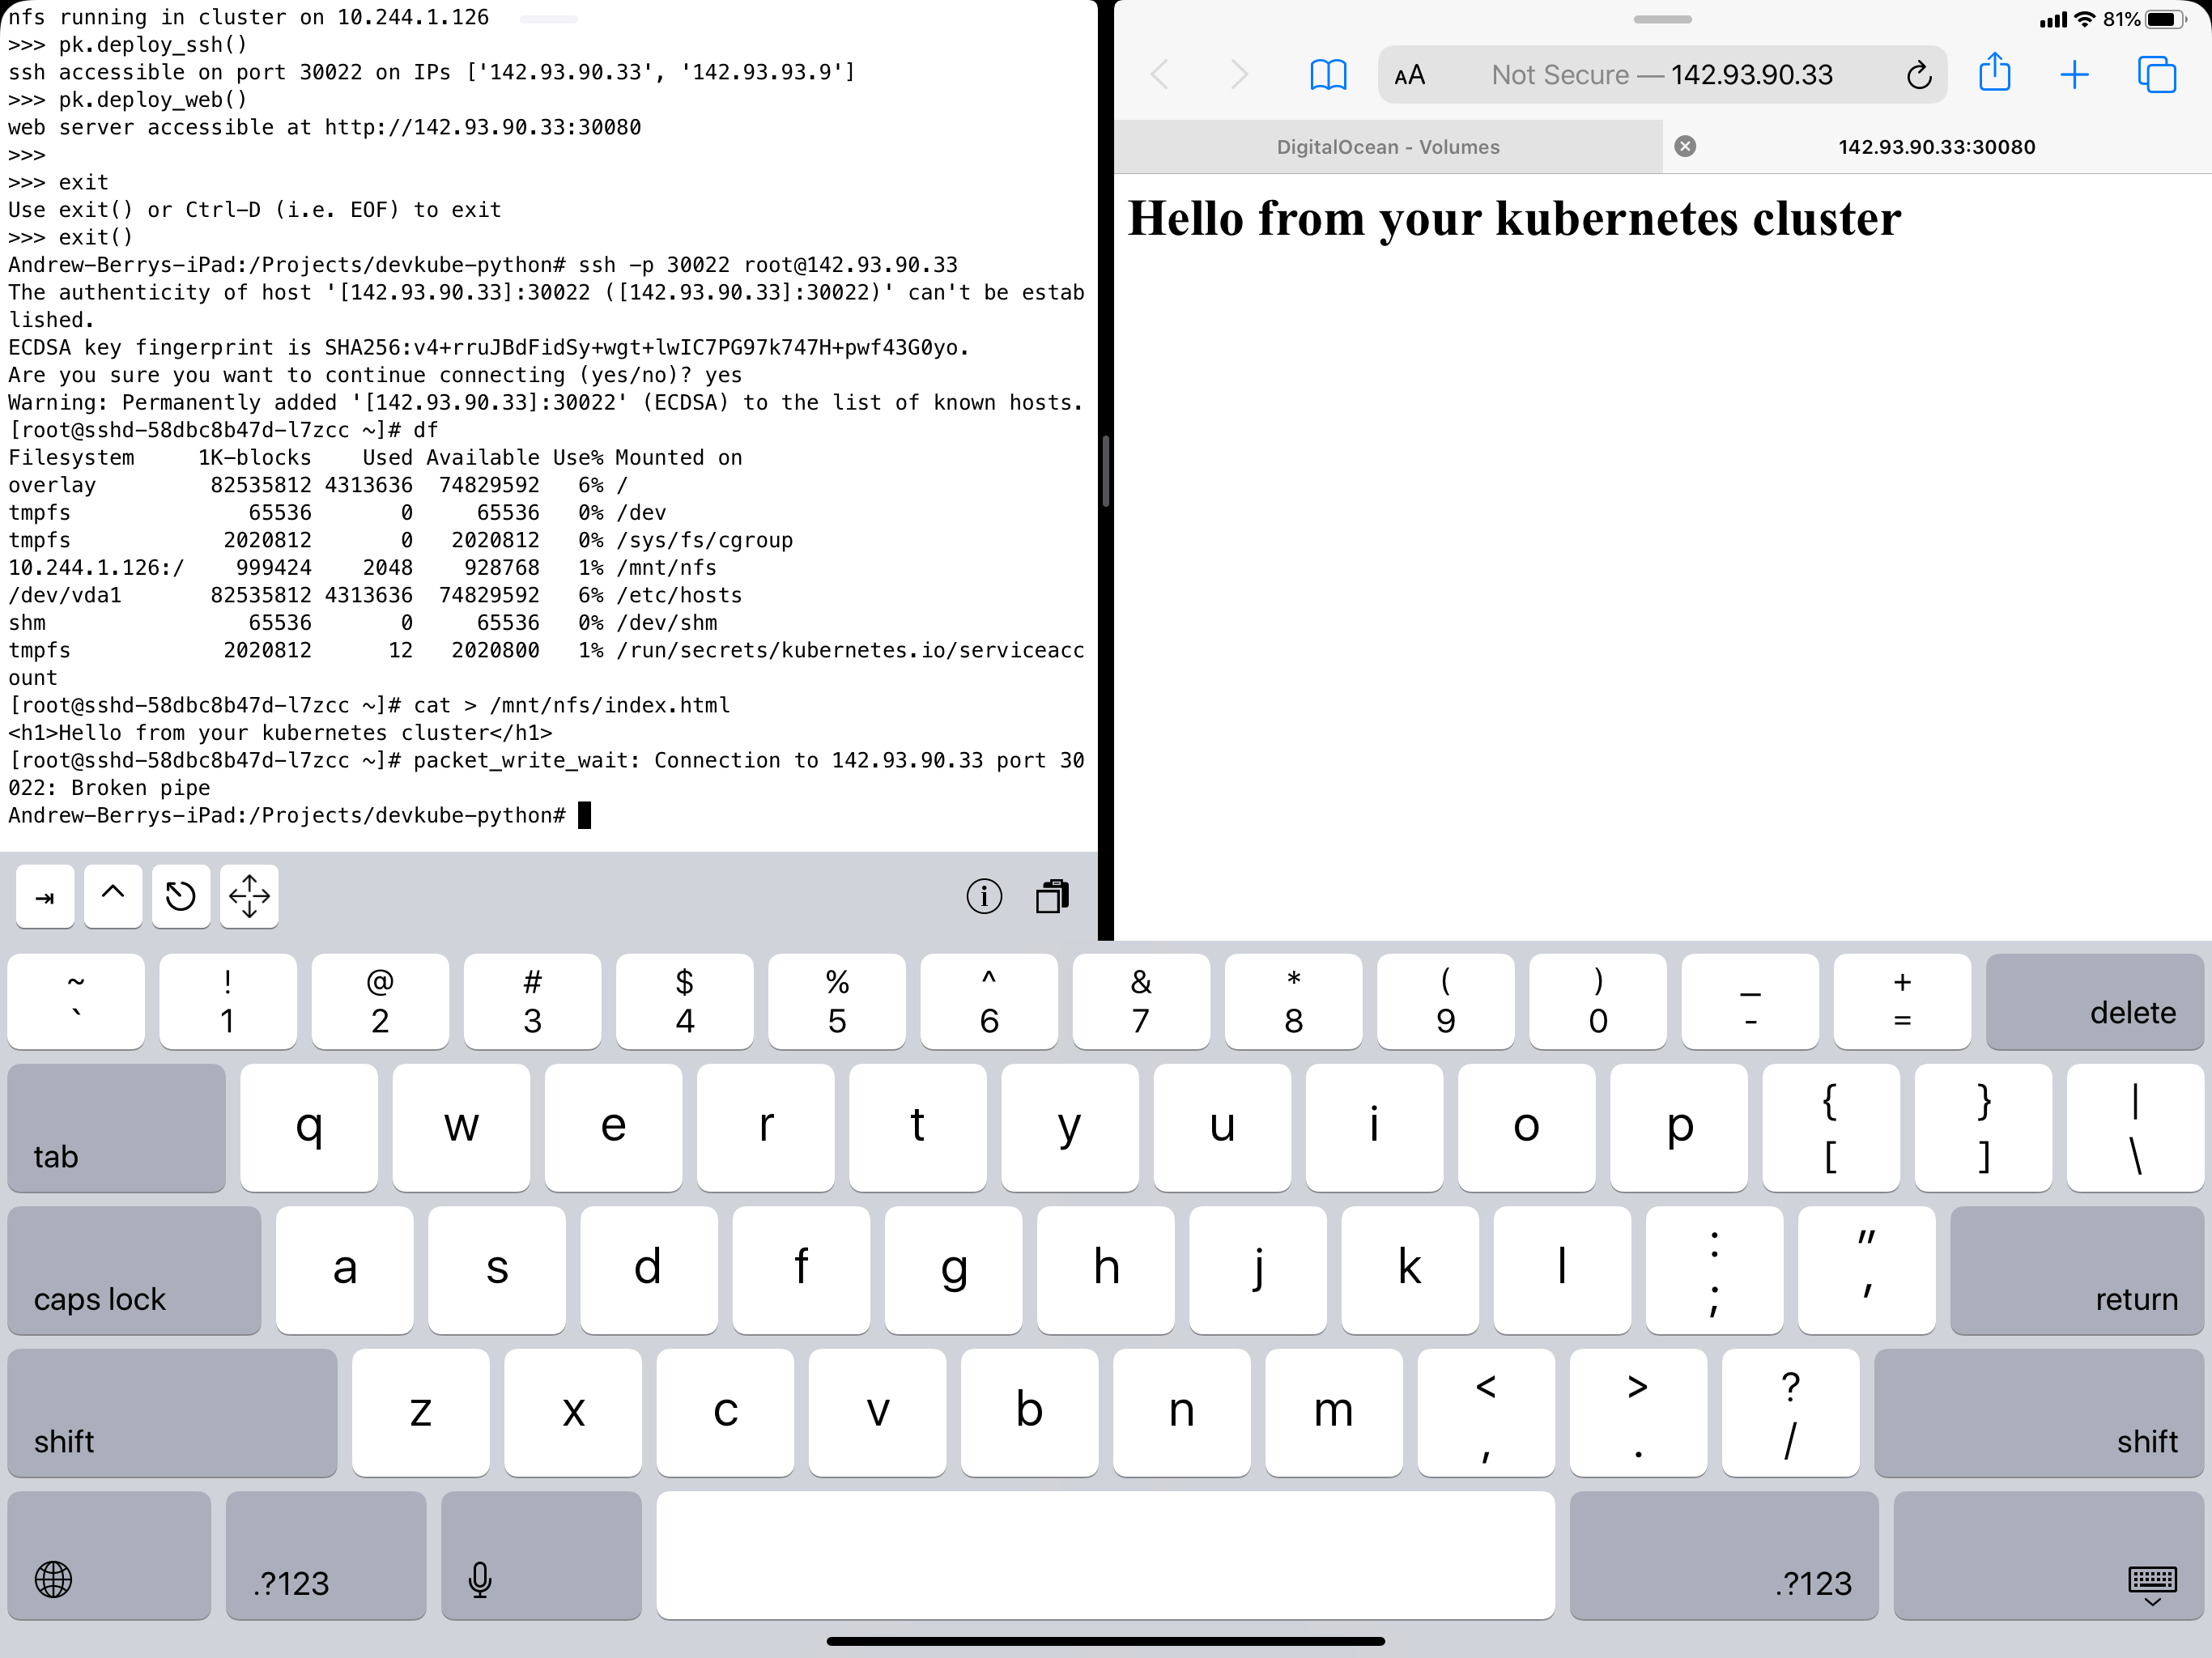
Task: Tap the q key
Action: (309, 1127)
